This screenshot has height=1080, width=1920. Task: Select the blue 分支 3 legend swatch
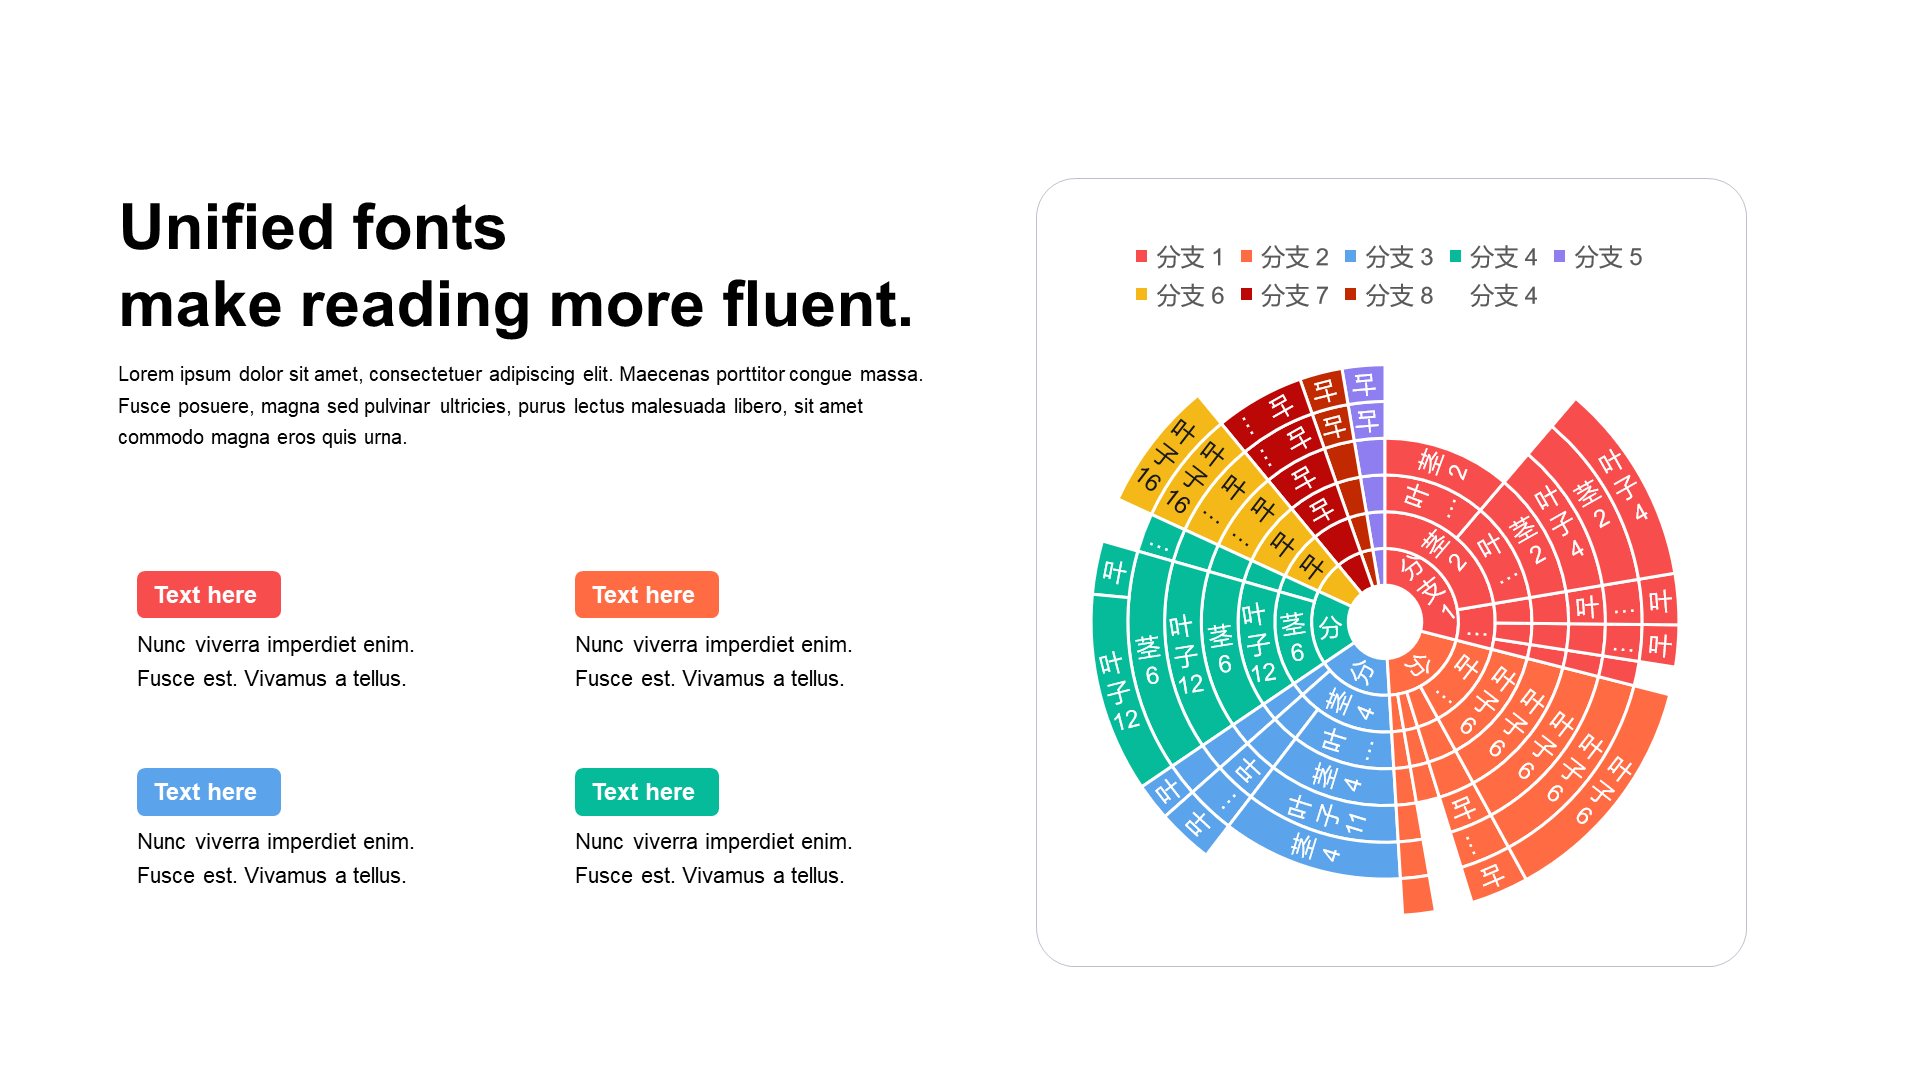tap(1351, 257)
